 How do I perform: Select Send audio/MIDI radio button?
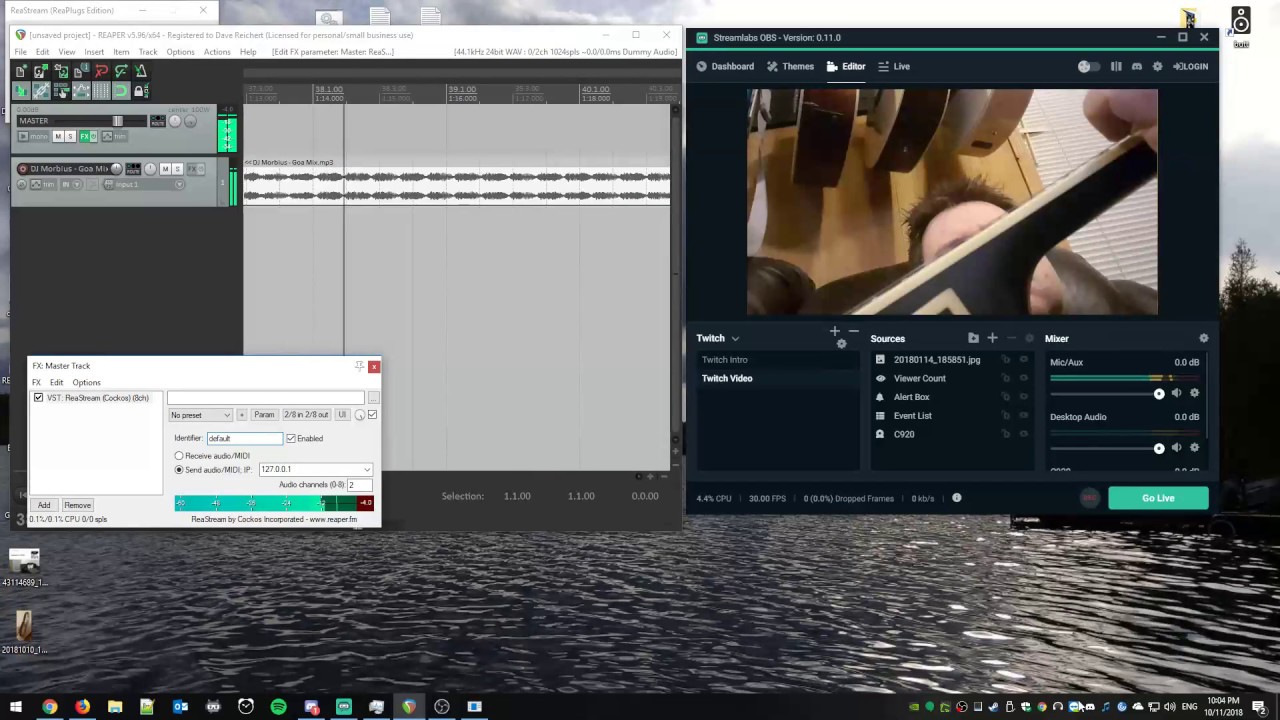(x=179, y=469)
